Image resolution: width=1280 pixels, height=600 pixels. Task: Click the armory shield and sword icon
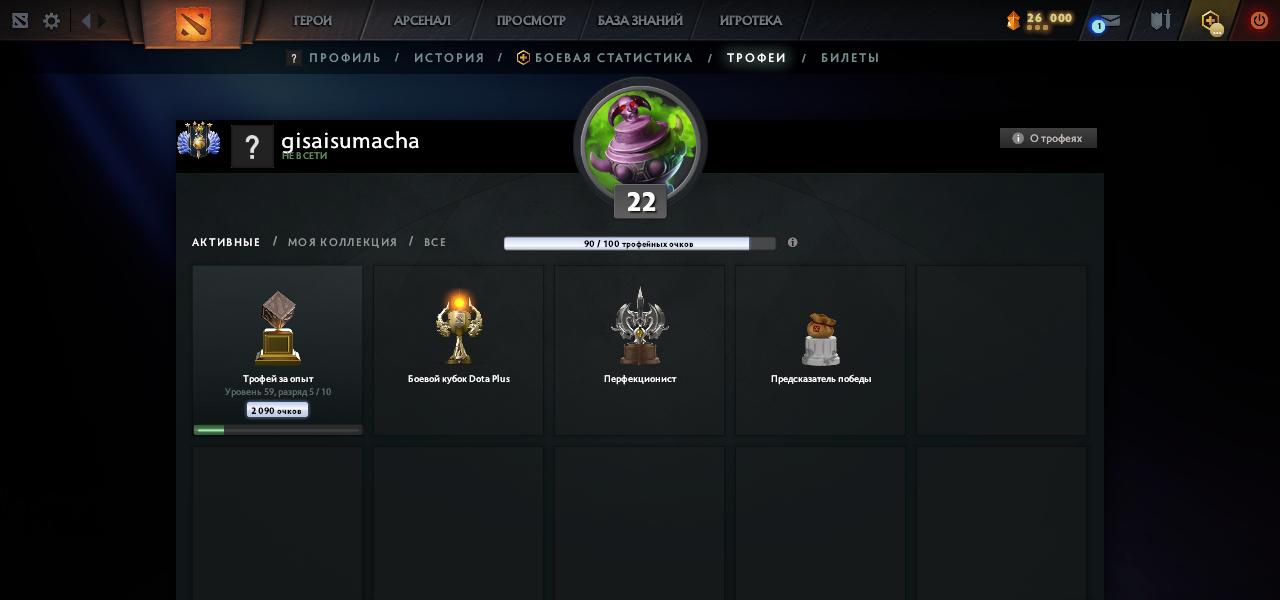(1160, 20)
